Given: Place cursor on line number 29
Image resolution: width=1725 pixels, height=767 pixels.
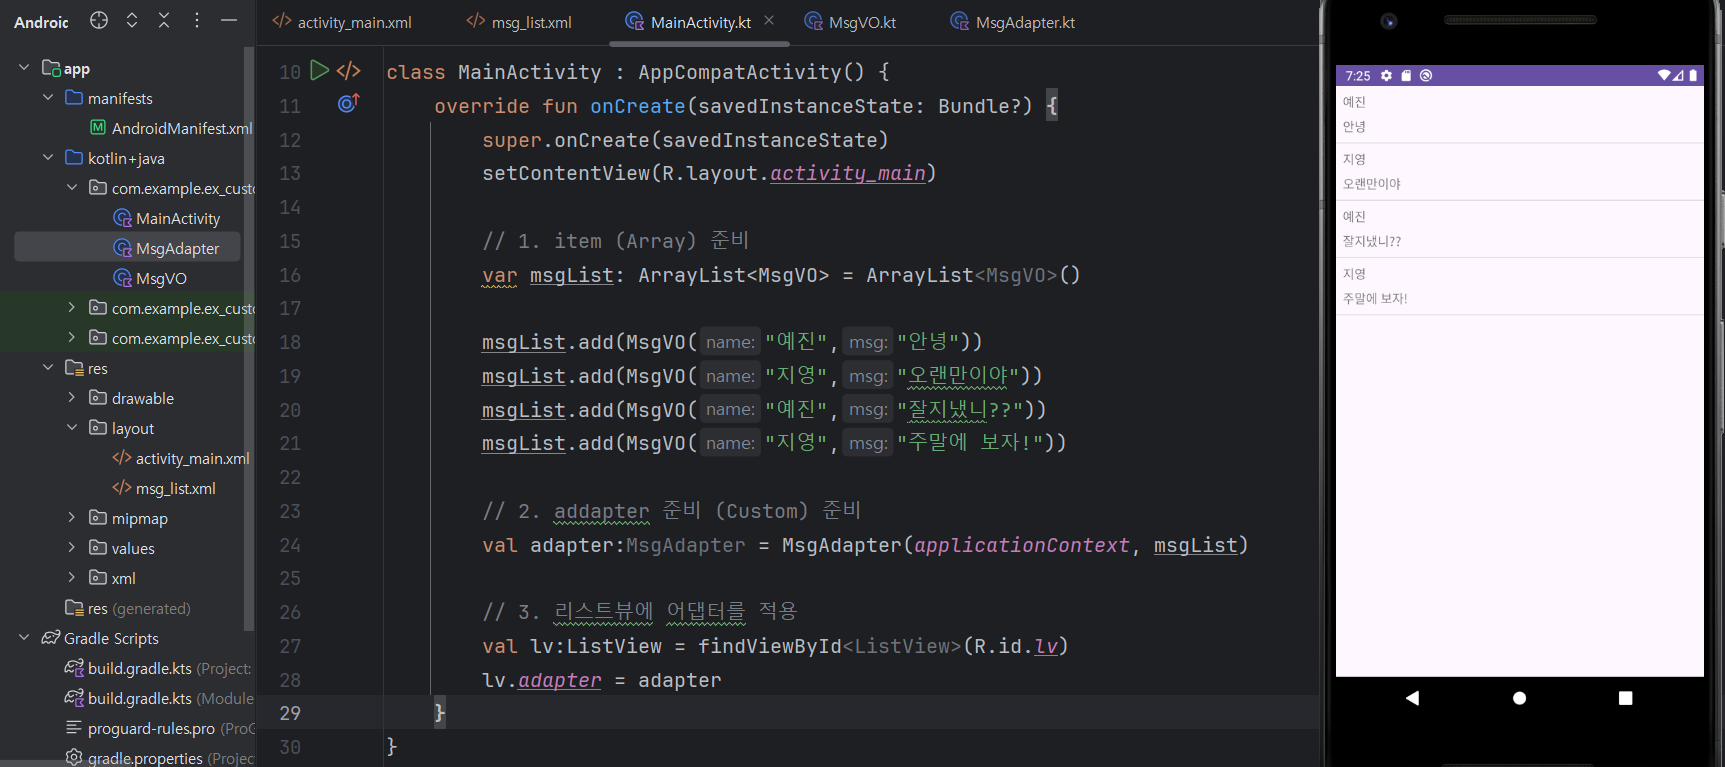Looking at the screenshot, I should [x=290, y=713].
